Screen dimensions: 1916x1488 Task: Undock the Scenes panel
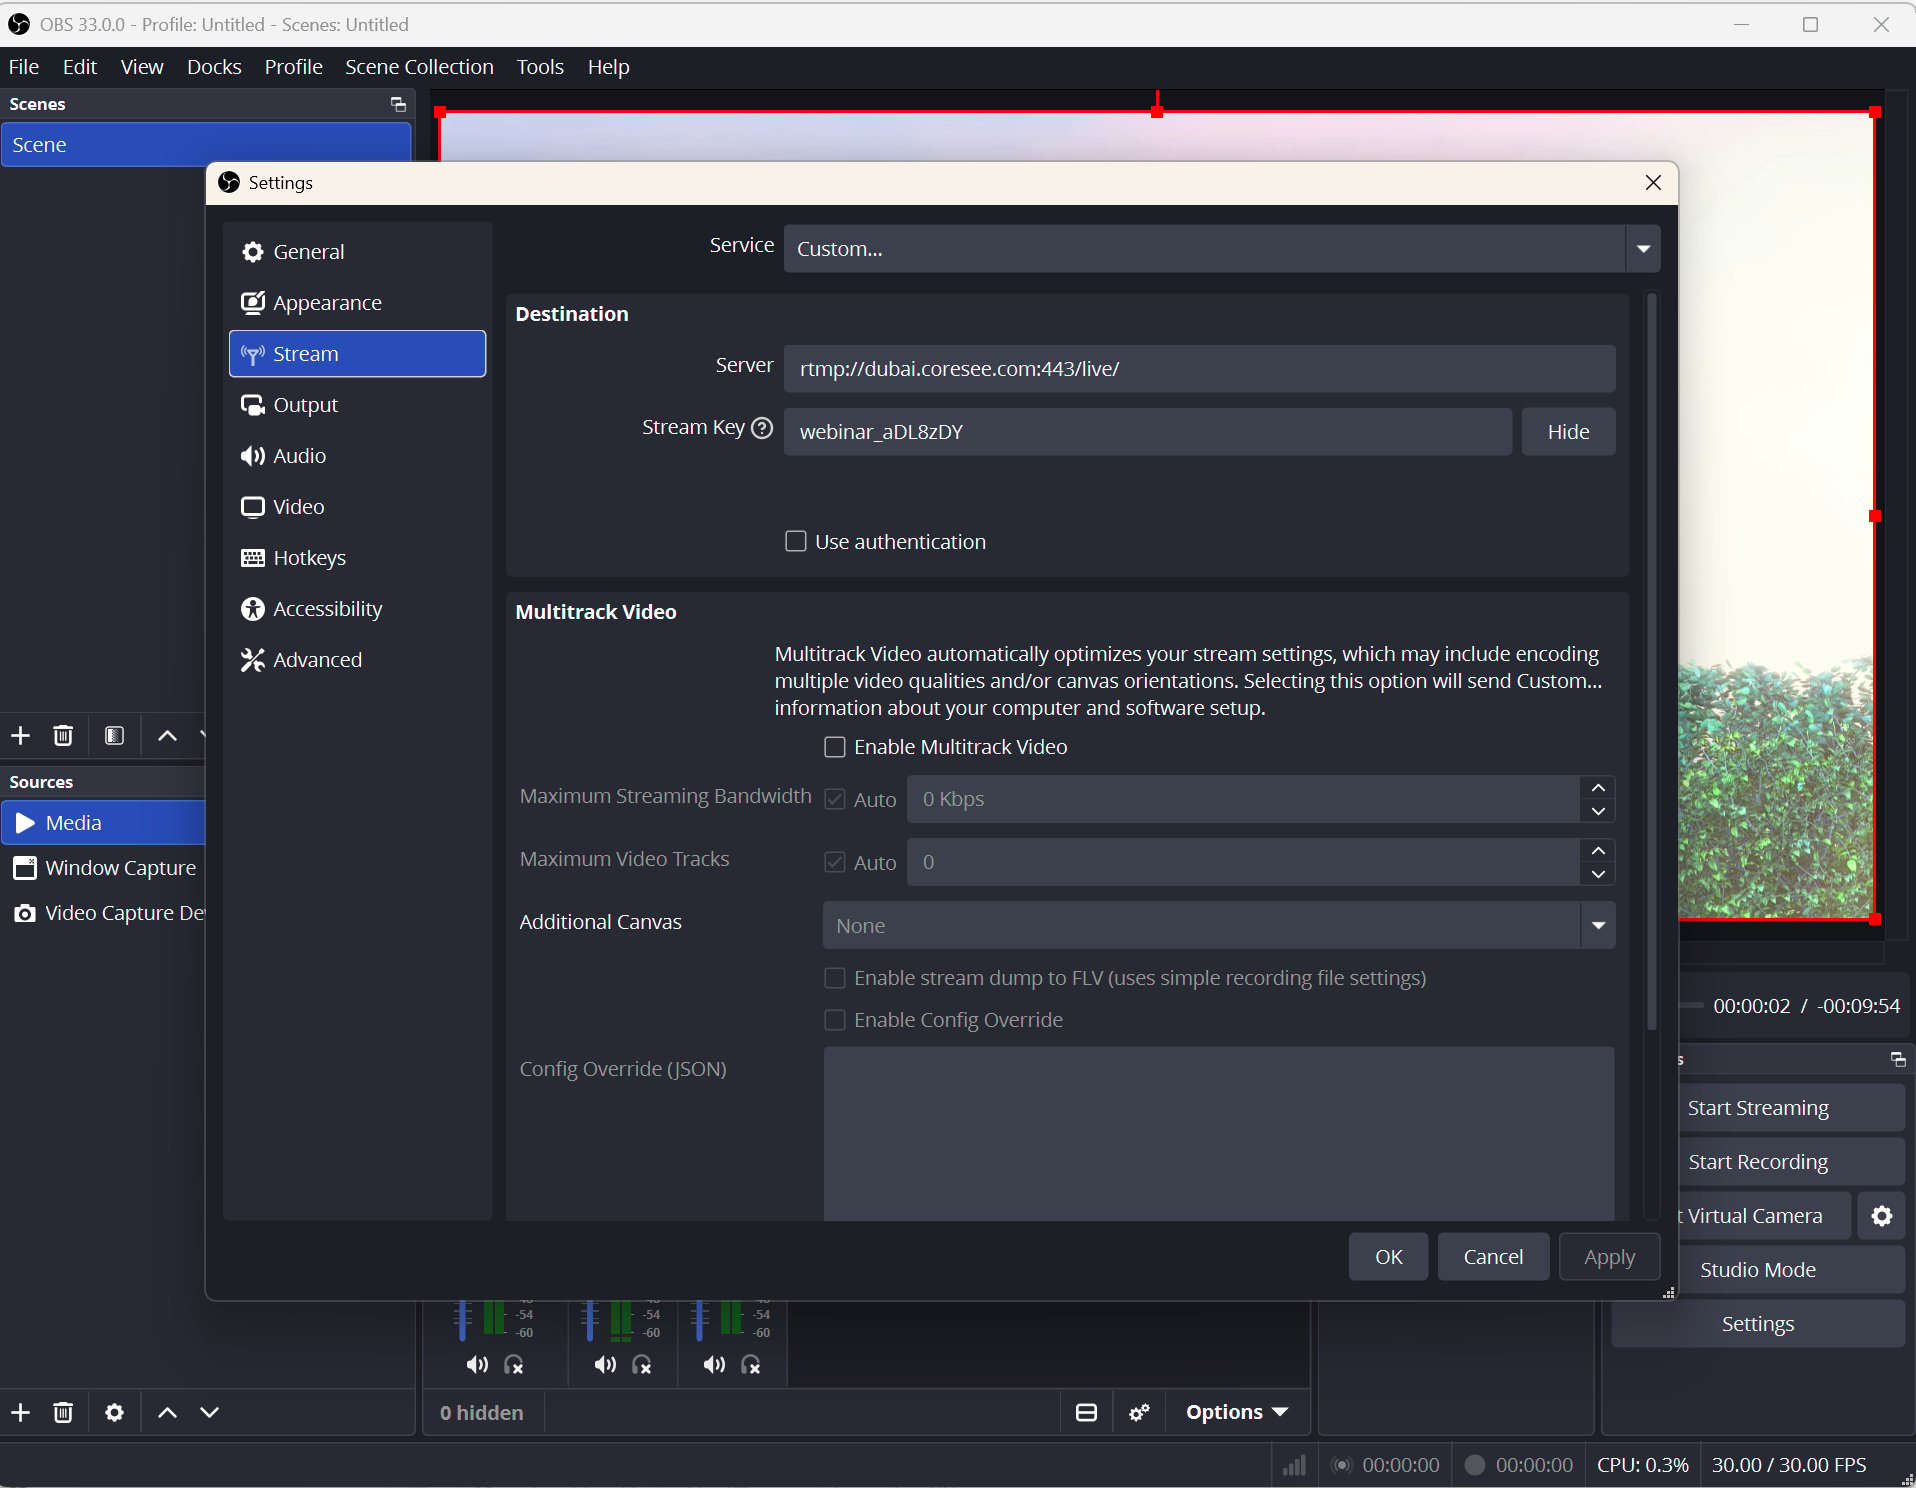(398, 104)
